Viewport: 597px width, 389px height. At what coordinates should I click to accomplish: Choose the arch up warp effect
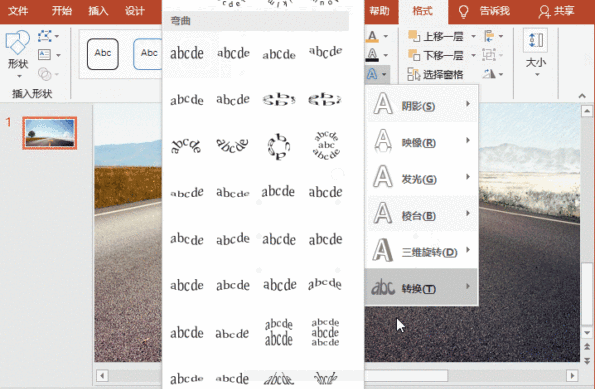click(x=186, y=146)
